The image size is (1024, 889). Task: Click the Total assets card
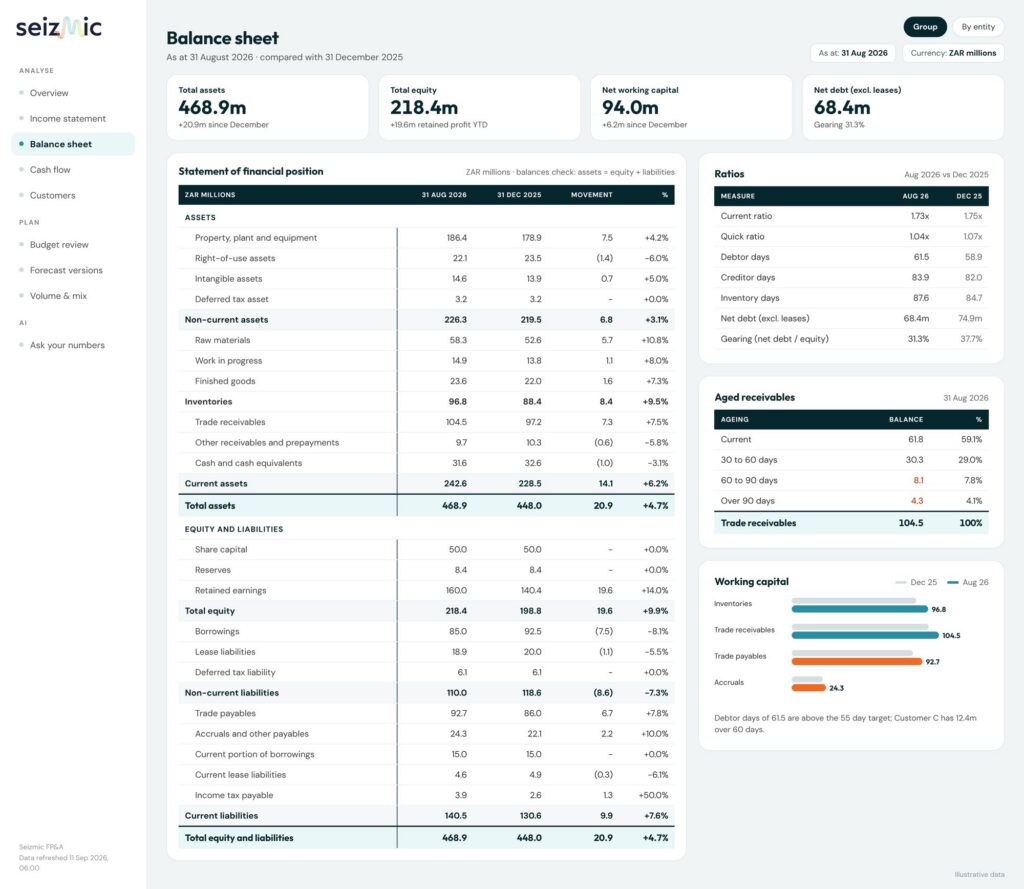(x=268, y=107)
